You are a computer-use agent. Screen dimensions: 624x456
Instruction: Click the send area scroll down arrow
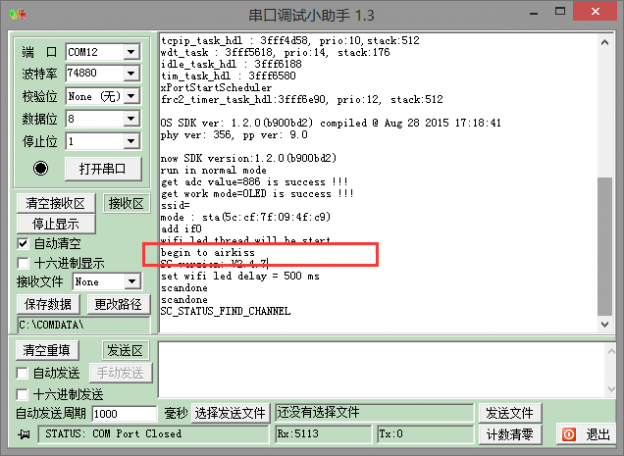610,389
